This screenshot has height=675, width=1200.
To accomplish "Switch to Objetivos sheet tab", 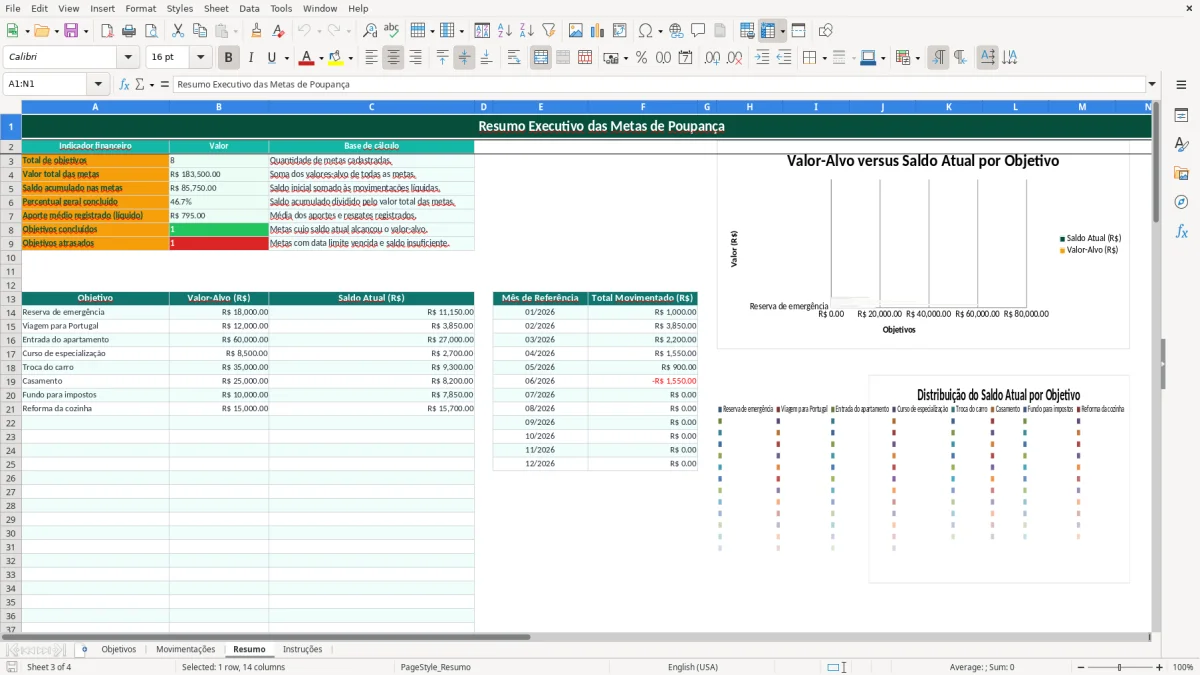I will [118, 649].
